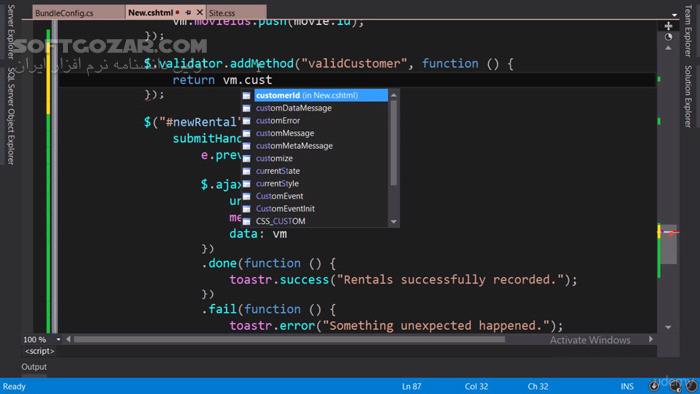
Task: Select customMessage suggestion
Action: (285, 133)
